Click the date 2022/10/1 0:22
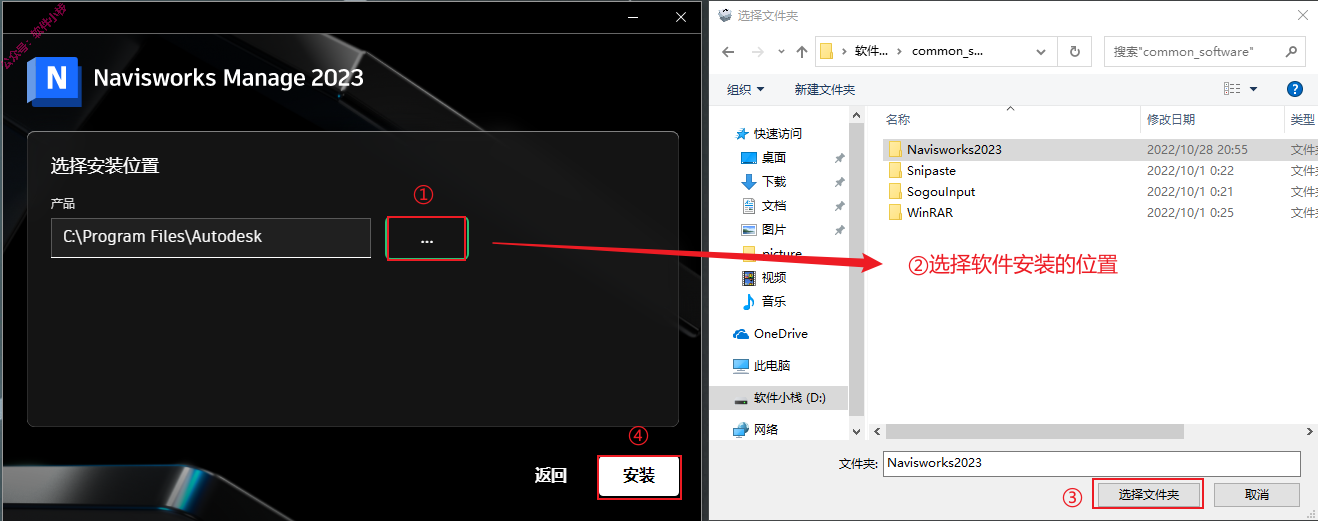The height and width of the screenshot is (521, 1318). pos(1190,170)
